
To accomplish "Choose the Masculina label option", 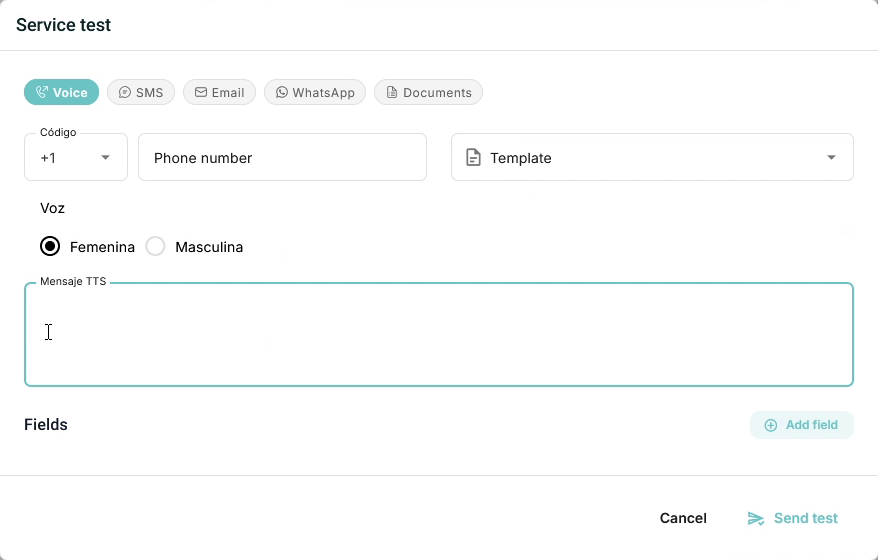I will (209, 247).
